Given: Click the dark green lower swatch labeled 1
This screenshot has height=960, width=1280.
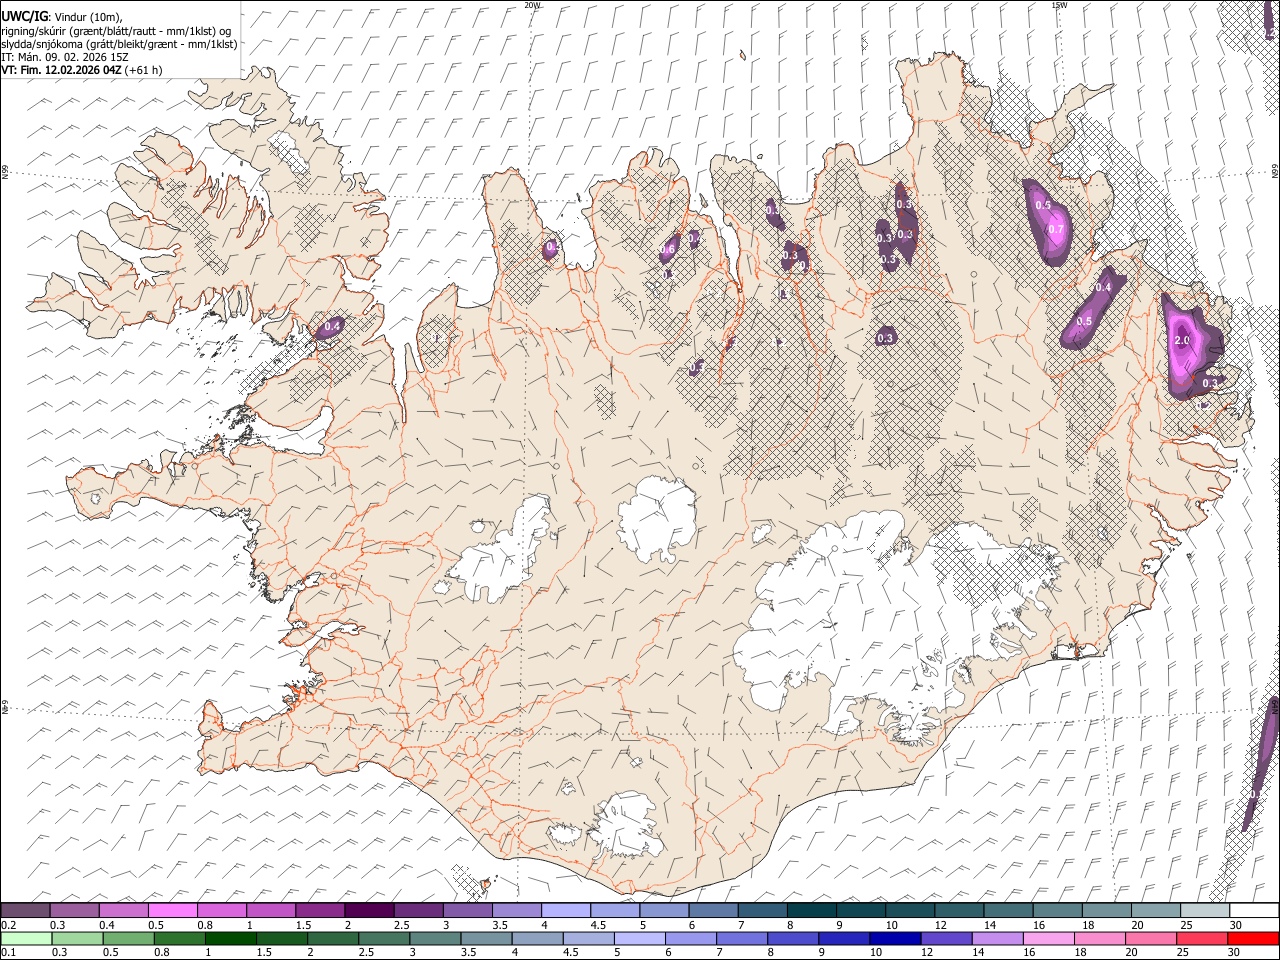Looking at the screenshot, I should pos(230,938).
